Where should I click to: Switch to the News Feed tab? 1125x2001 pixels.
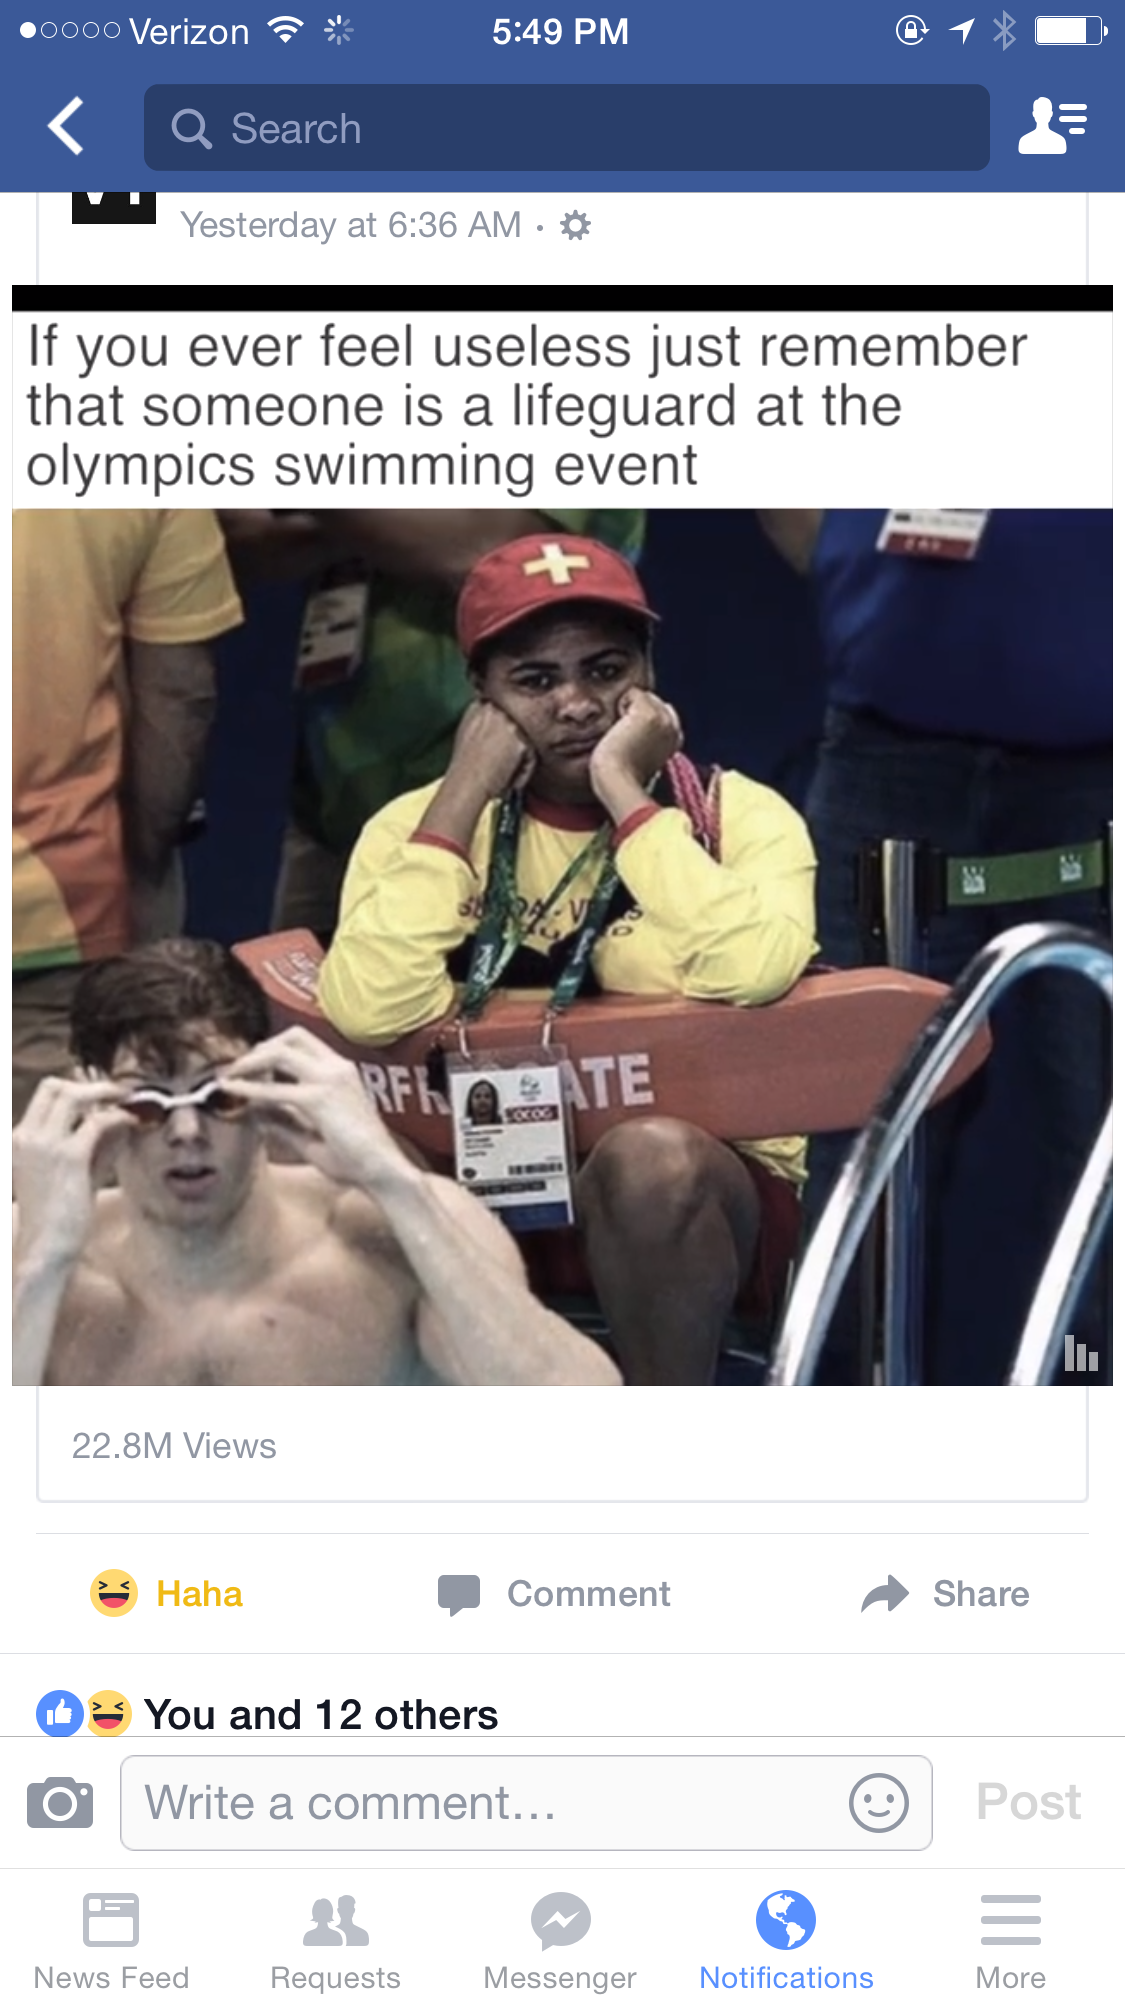[x=111, y=1941]
